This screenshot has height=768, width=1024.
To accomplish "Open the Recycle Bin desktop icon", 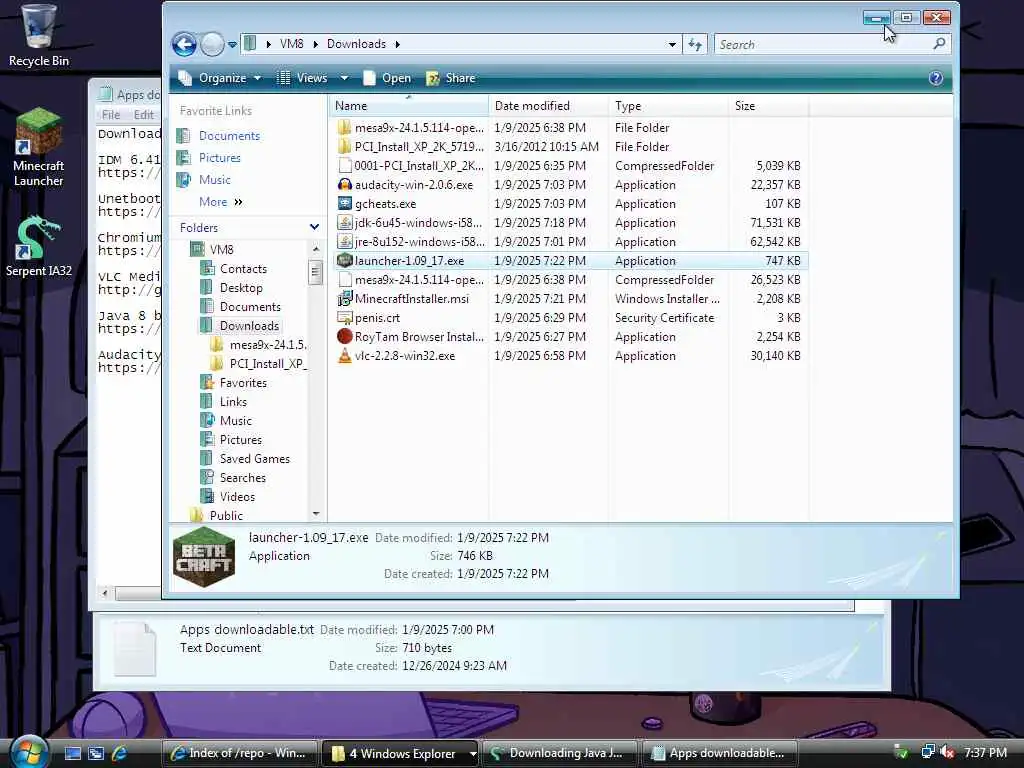I will click(x=38, y=36).
